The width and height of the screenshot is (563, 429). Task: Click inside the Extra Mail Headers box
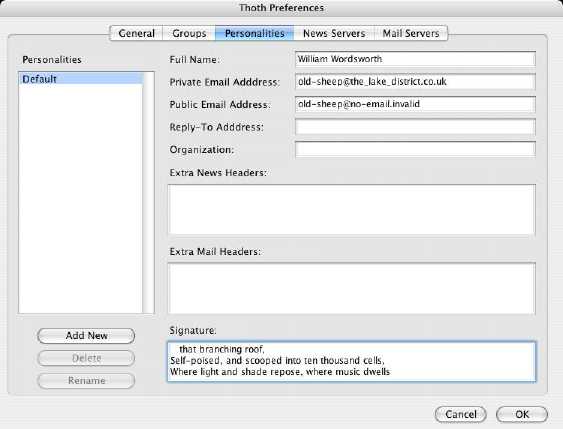(x=352, y=288)
